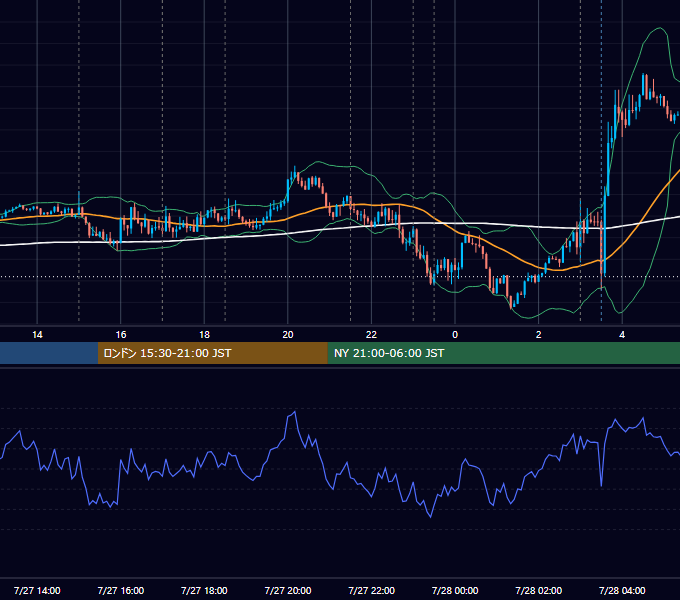The image size is (680, 600).
Task: Click the 7/27 16:00 date label
Action: click(x=121, y=590)
